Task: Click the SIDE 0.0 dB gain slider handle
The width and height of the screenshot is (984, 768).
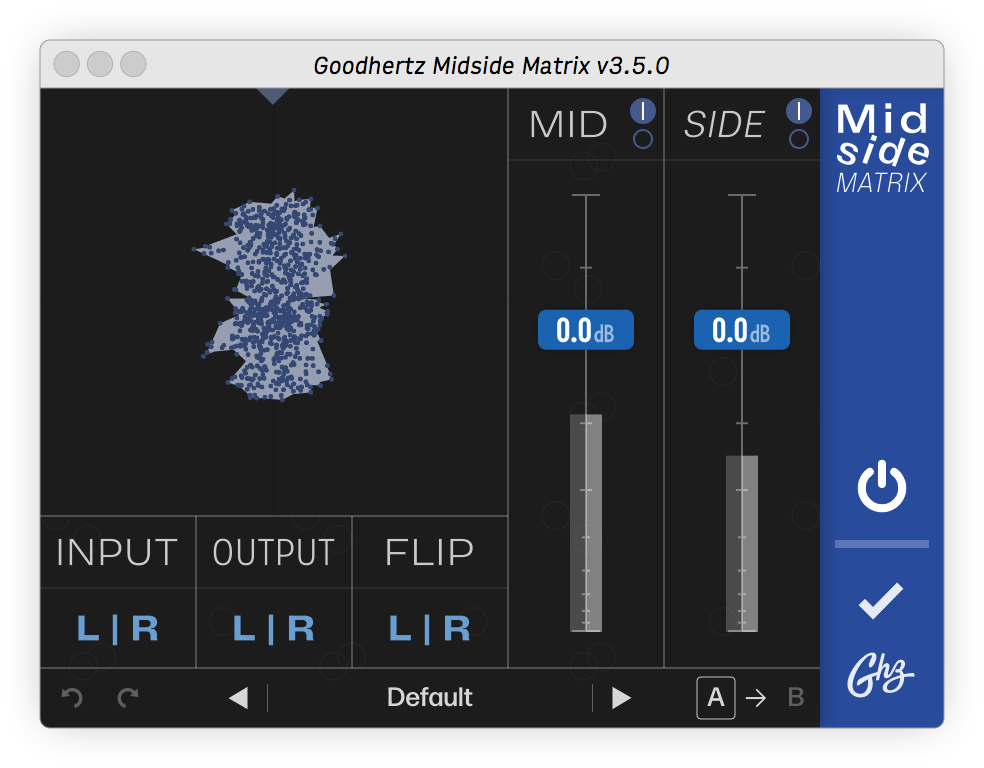Action: coord(741,330)
